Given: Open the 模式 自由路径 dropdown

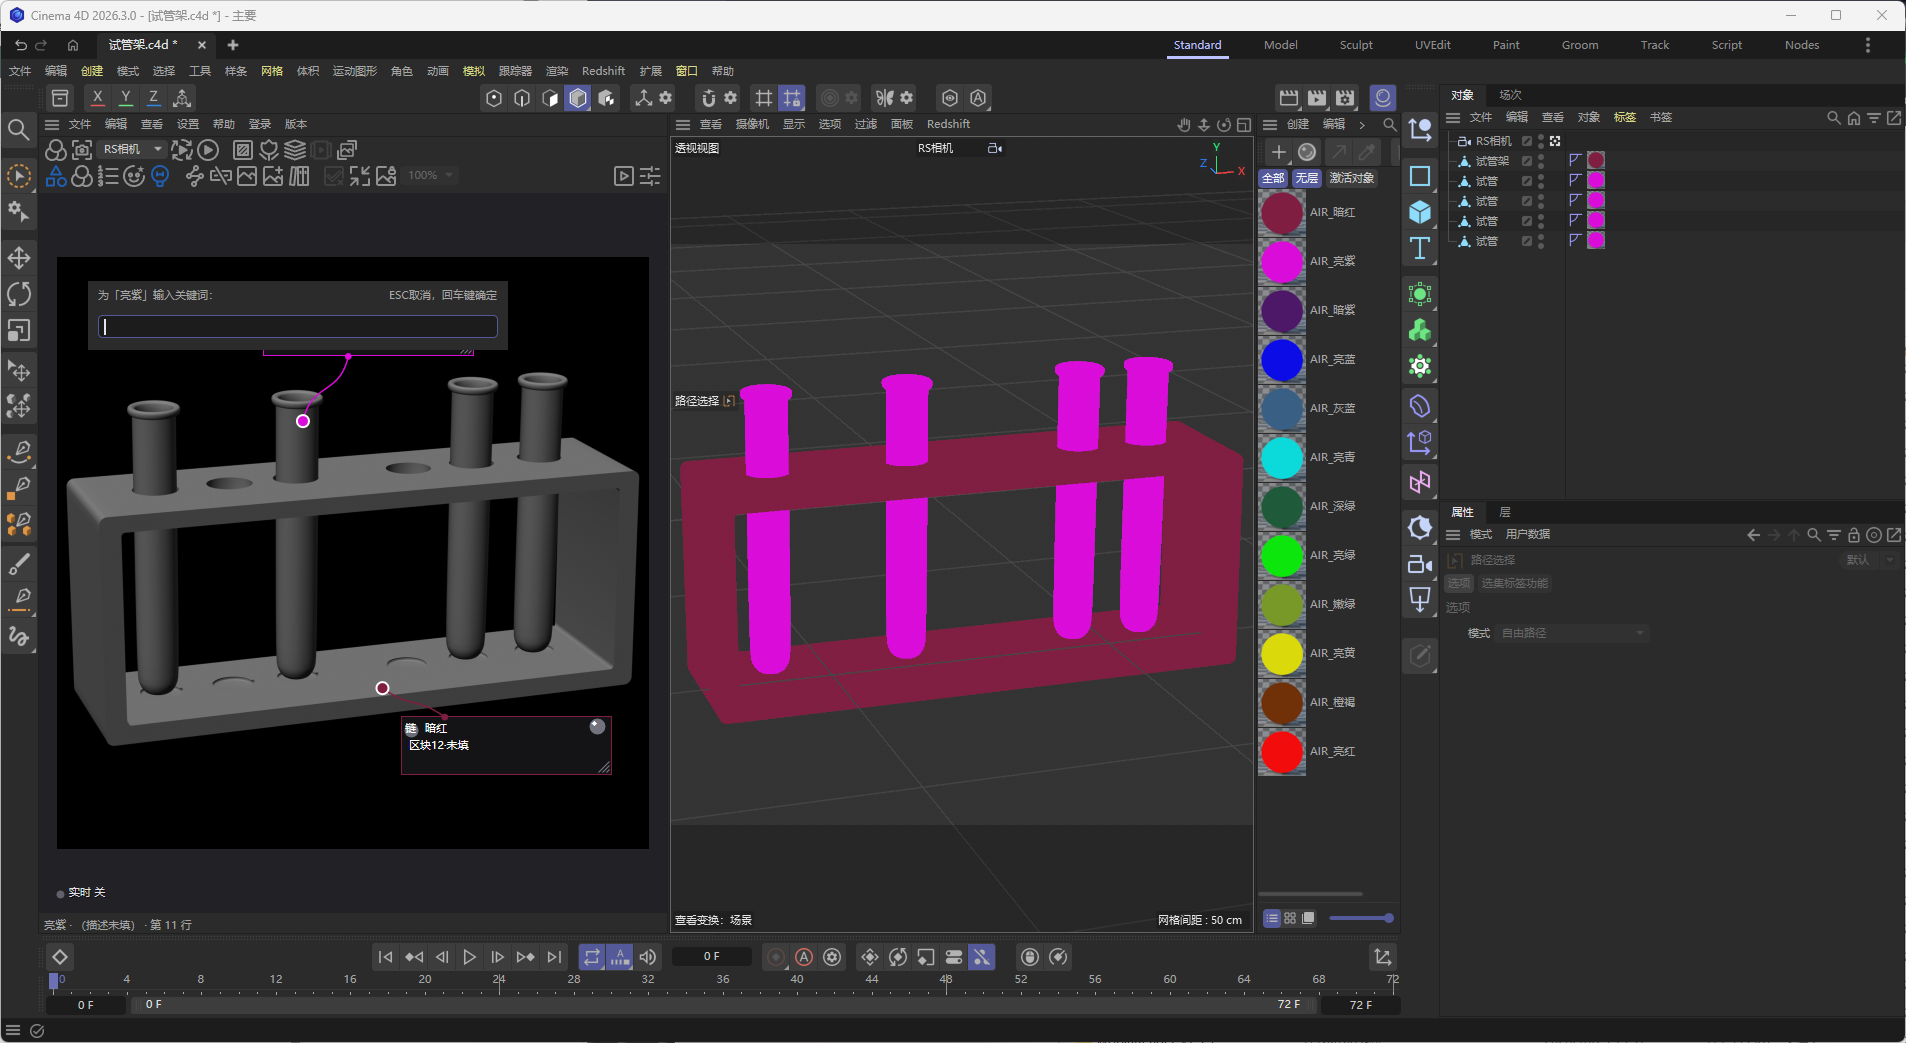Looking at the screenshot, I should tap(1572, 633).
